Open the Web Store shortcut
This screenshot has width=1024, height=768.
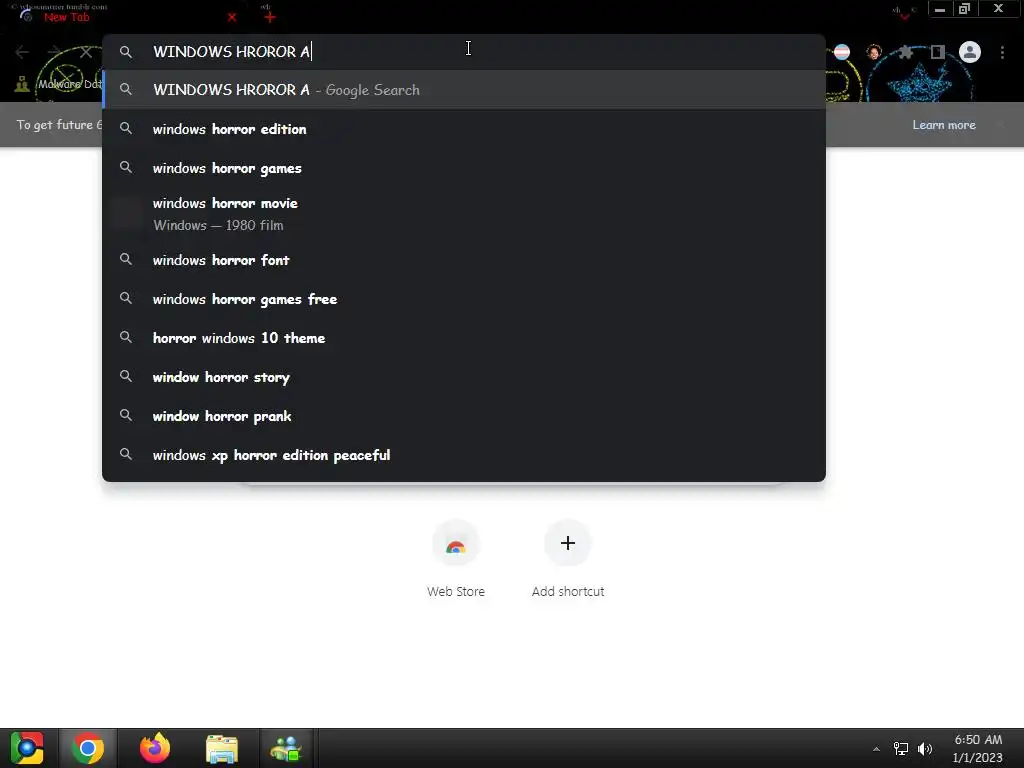456,560
